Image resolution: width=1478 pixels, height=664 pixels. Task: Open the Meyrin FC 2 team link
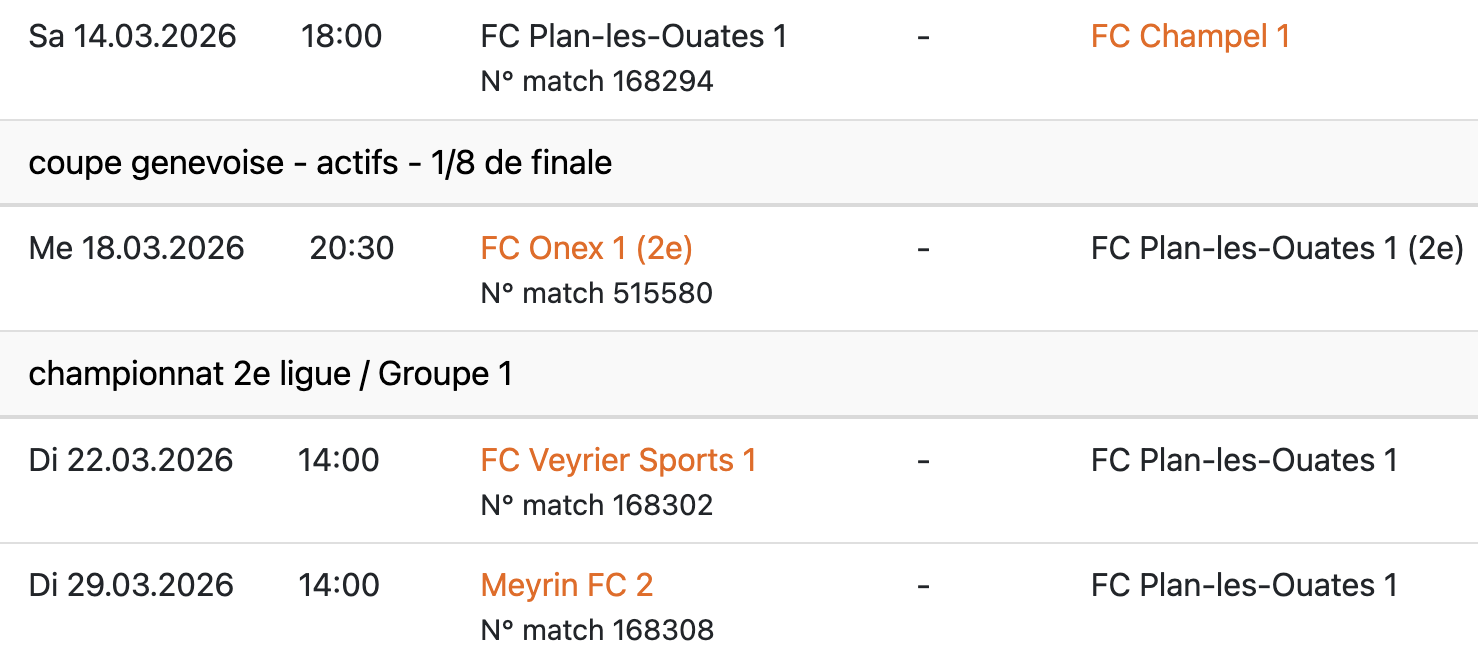coord(566,585)
